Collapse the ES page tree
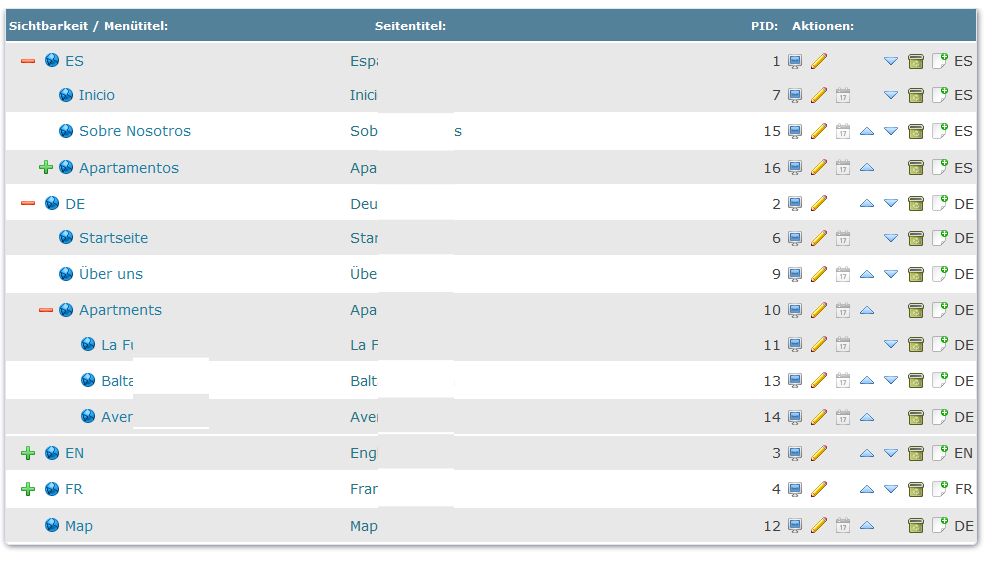993x564 pixels. click(28, 61)
